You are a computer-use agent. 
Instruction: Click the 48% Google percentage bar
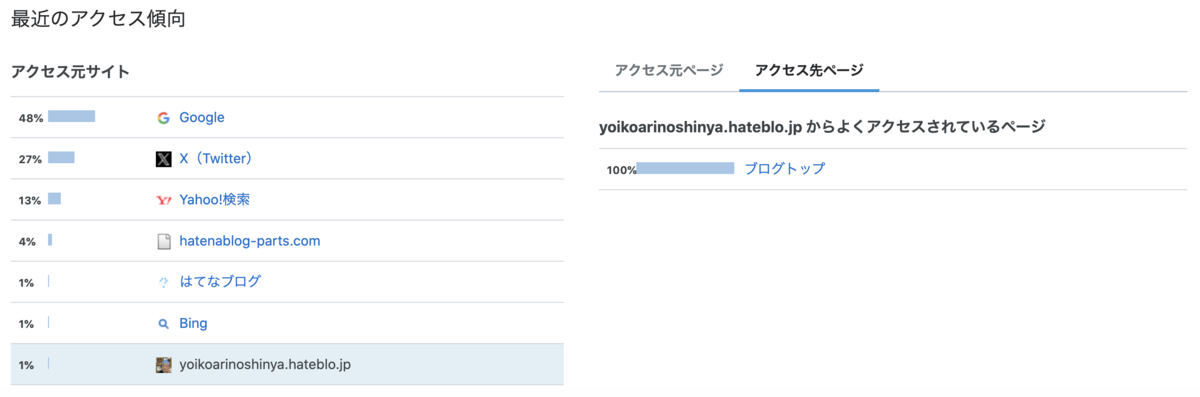click(x=71, y=117)
